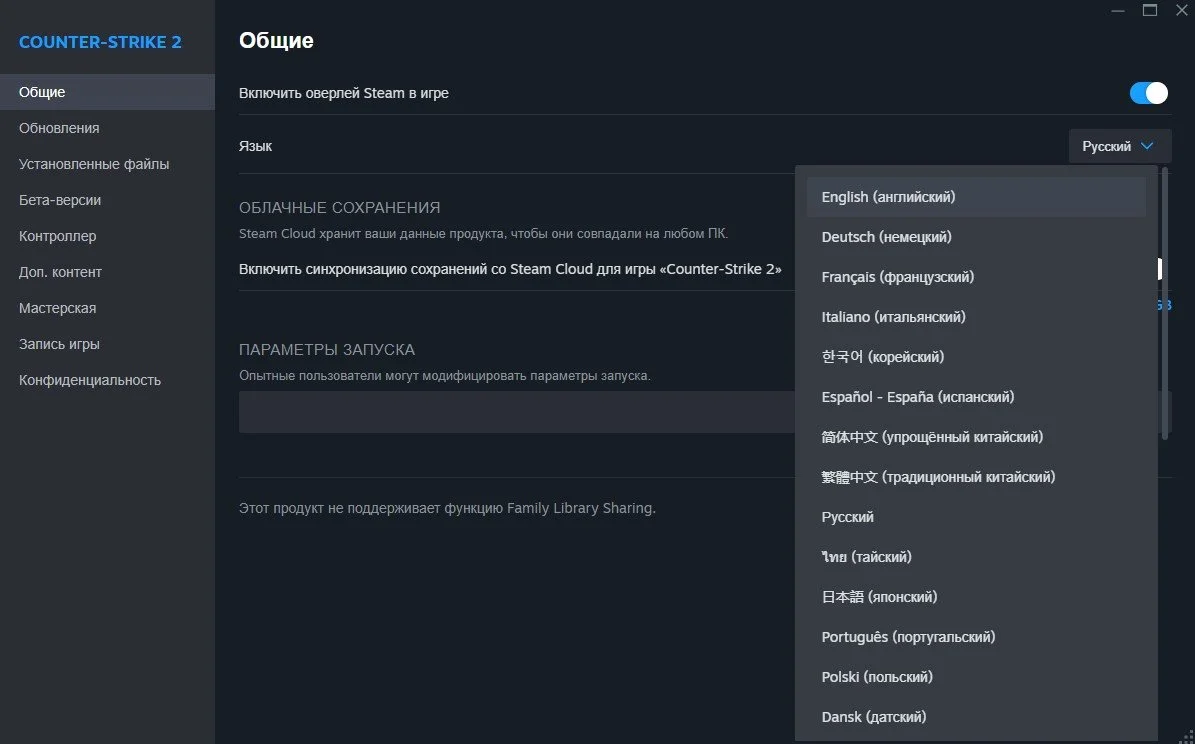Image resolution: width=1195 pixels, height=744 pixels.
Task: Go to the Бета-версии tab
Action: 107,200
